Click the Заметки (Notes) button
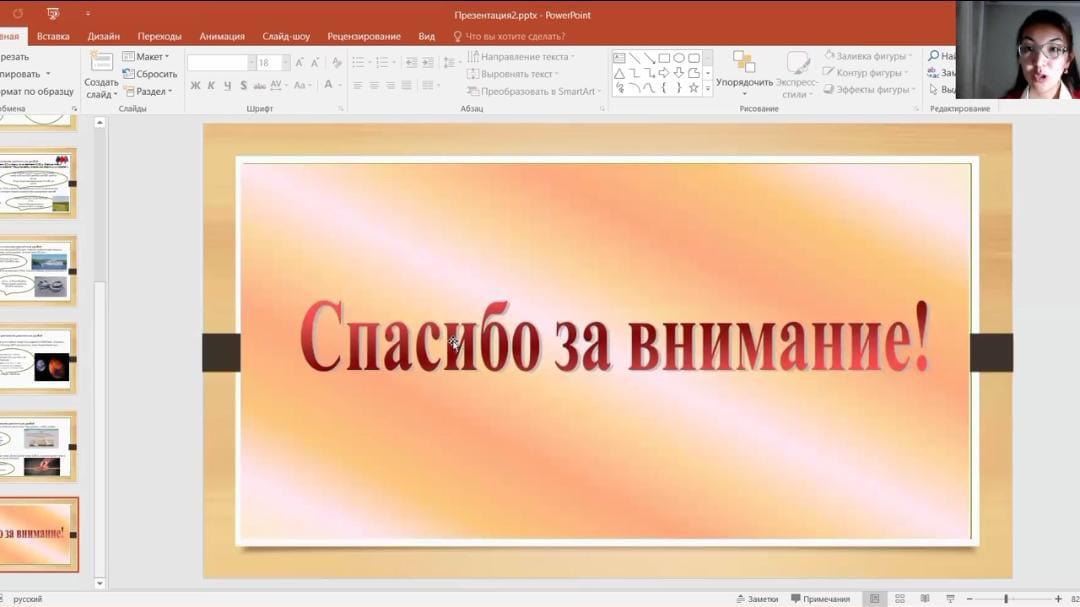This screenshot has height=607, width=1080. (x=757, y=599)
